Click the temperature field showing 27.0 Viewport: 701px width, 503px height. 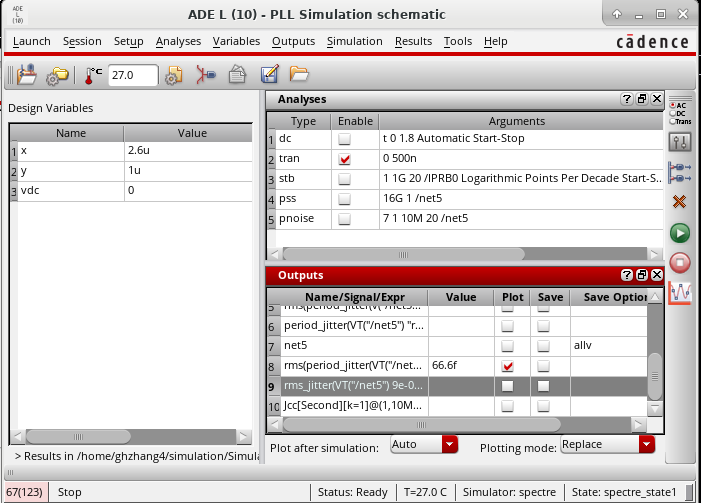click(133, 75)
